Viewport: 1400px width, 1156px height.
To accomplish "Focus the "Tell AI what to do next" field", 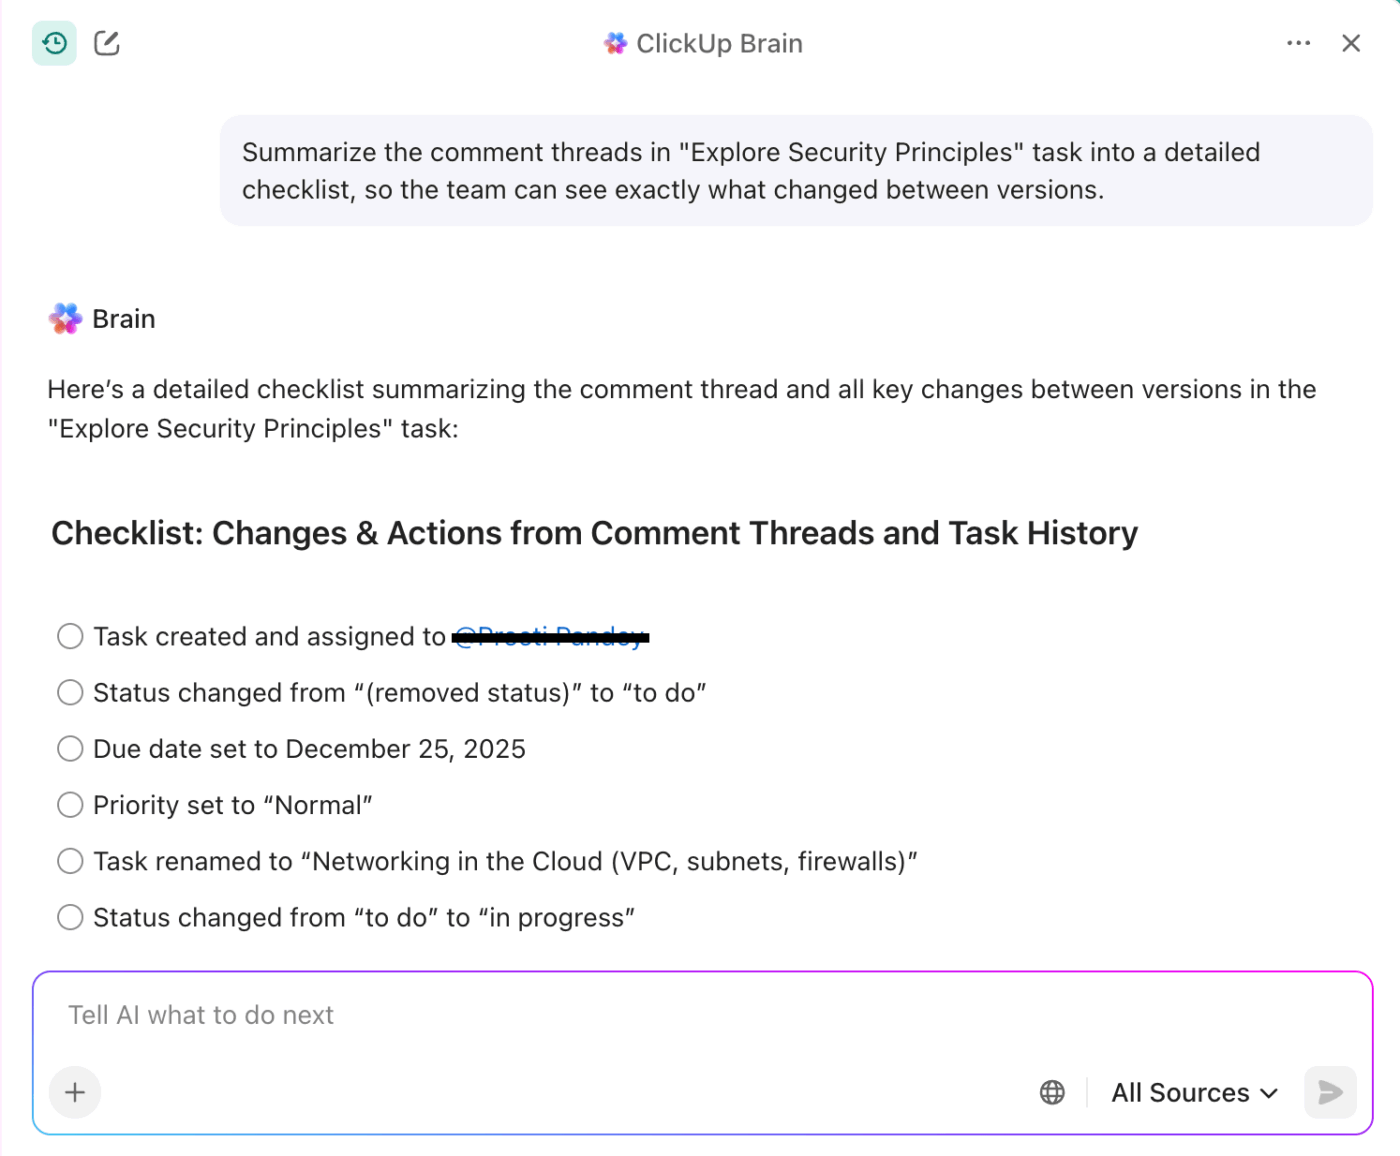I will click(400, 1014).
